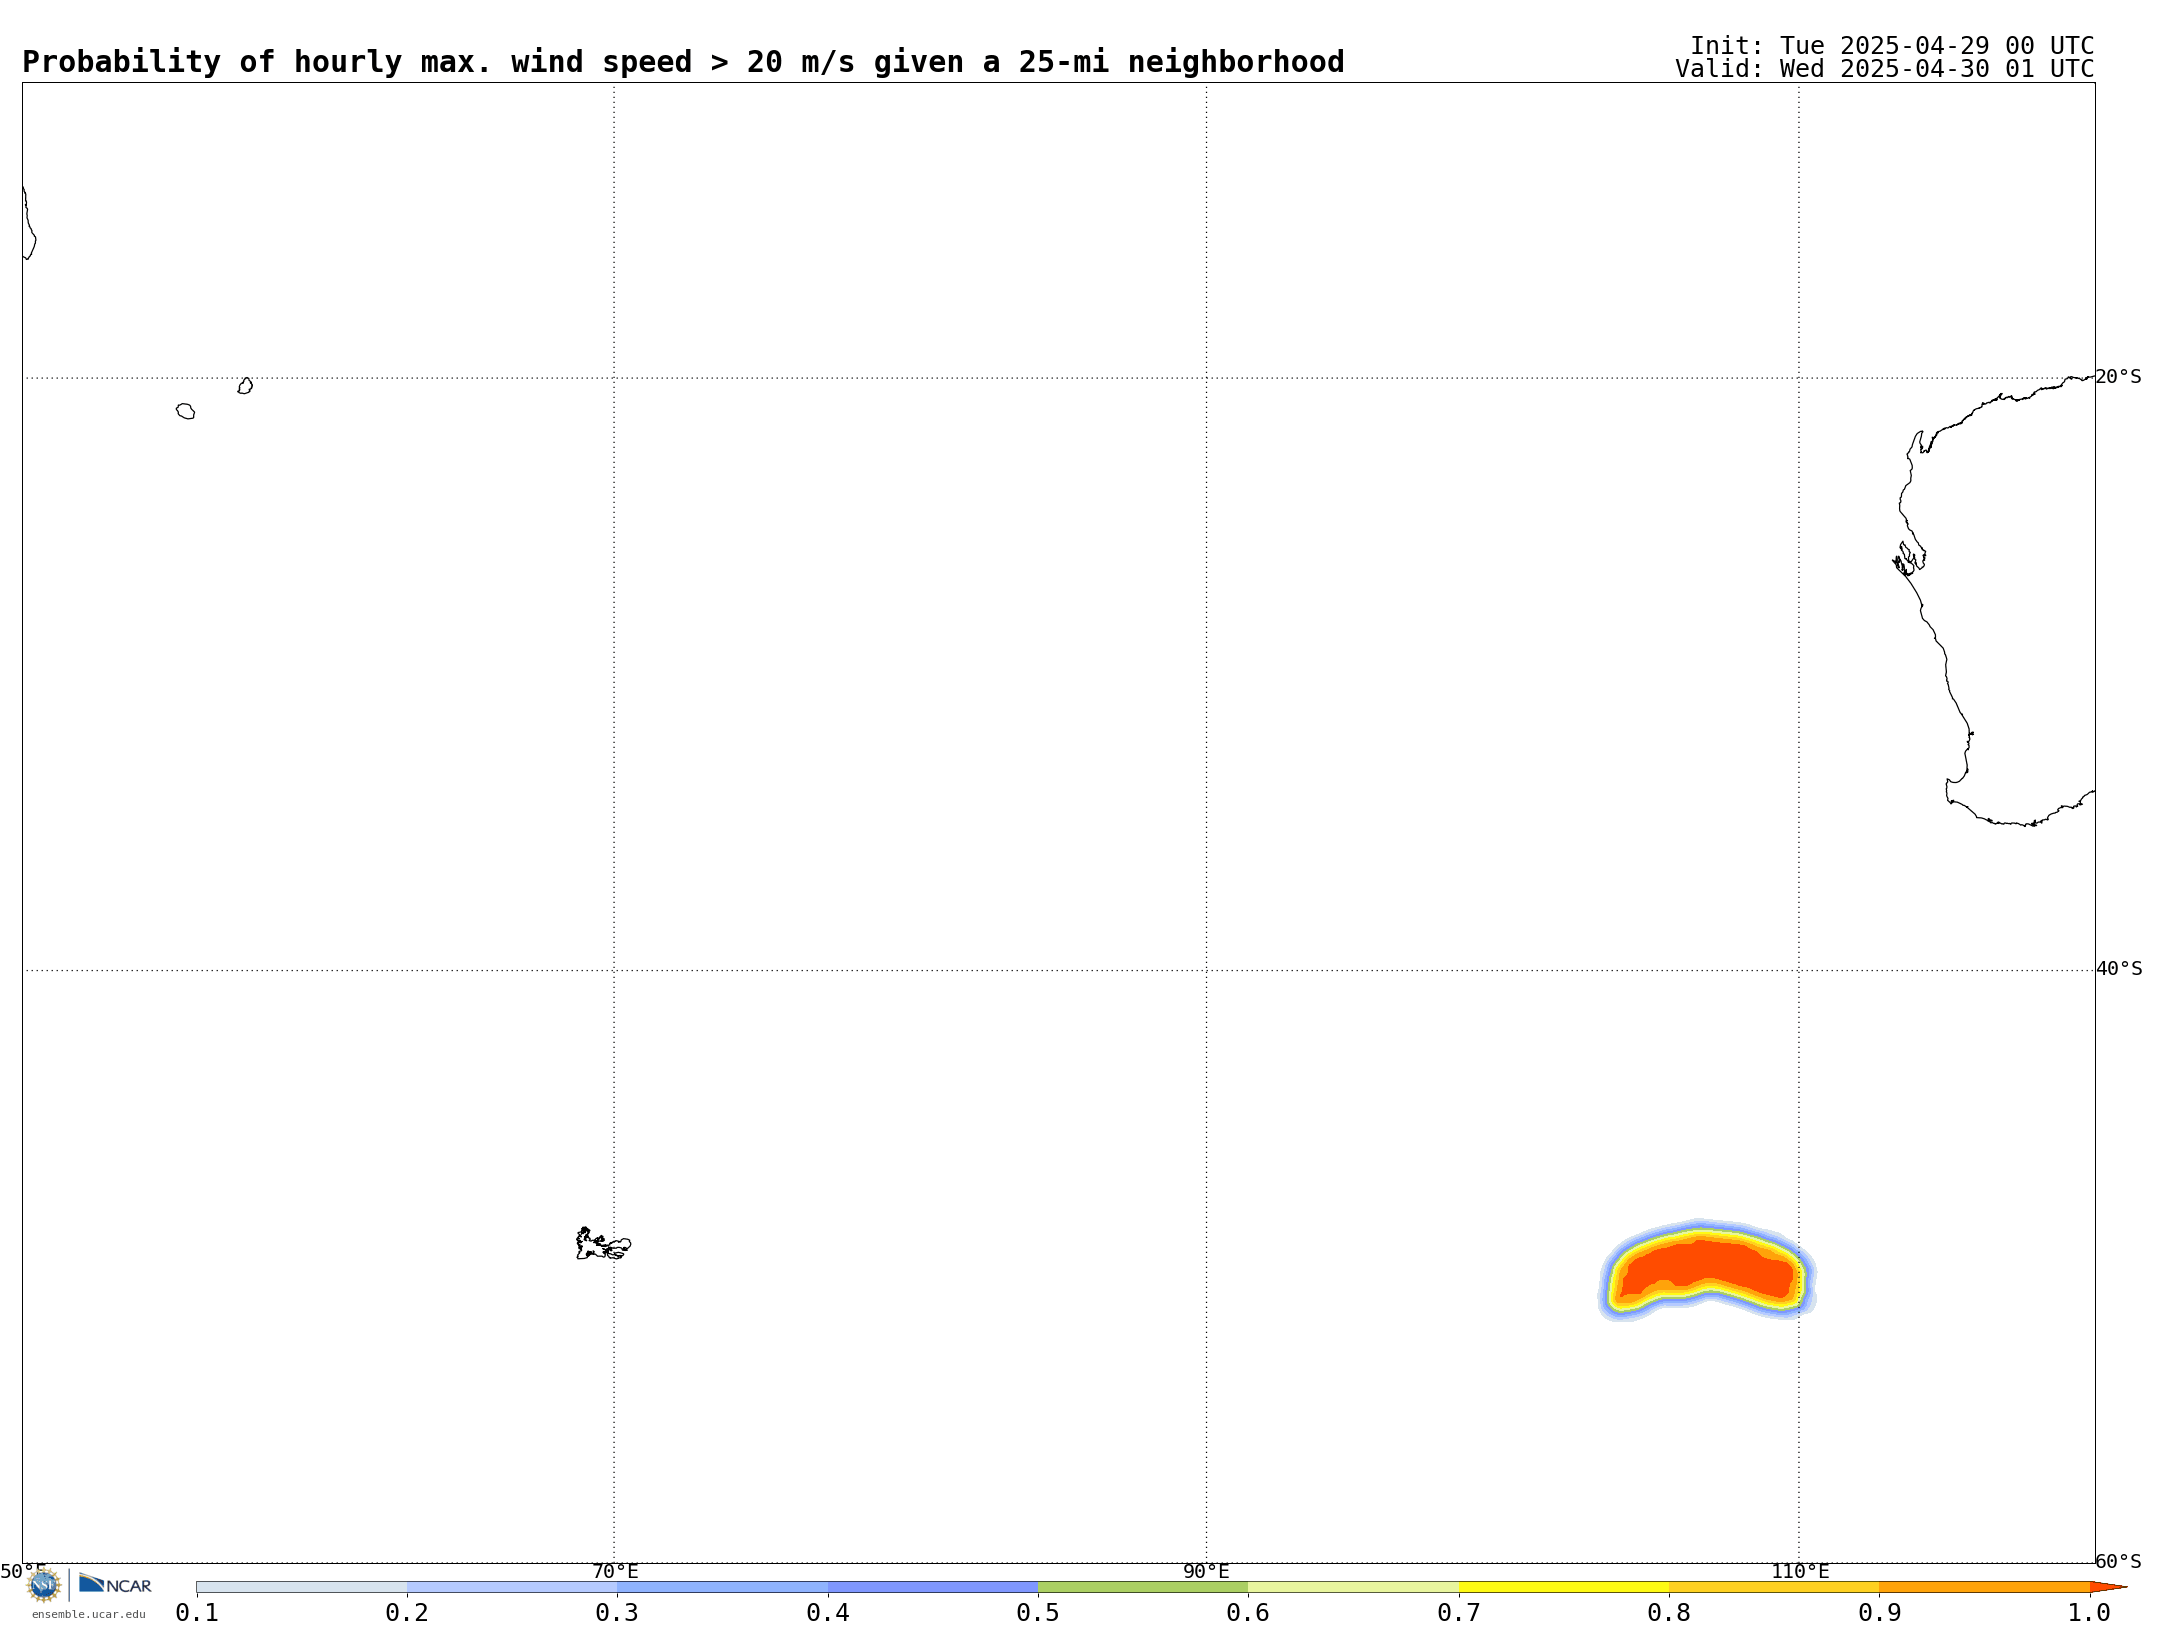Click the 1.0 colorbar tick label

pyautogui.click(x=2089, y=1612)
